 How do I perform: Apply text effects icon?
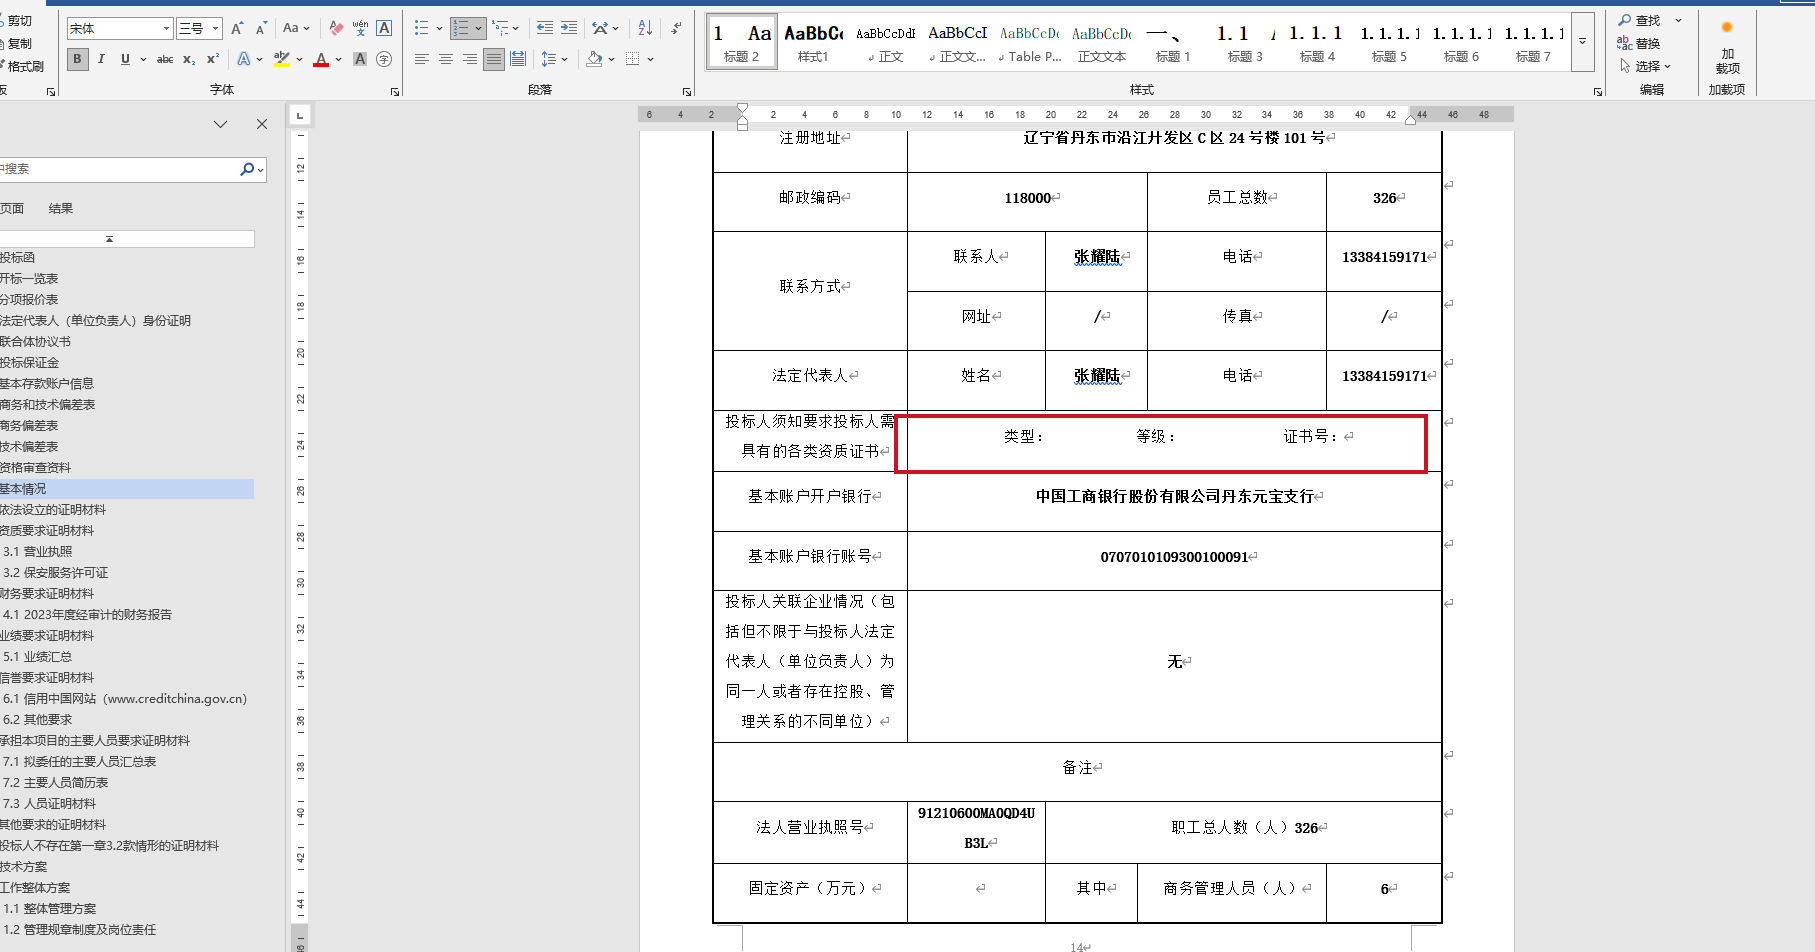[x=244, y=60]
